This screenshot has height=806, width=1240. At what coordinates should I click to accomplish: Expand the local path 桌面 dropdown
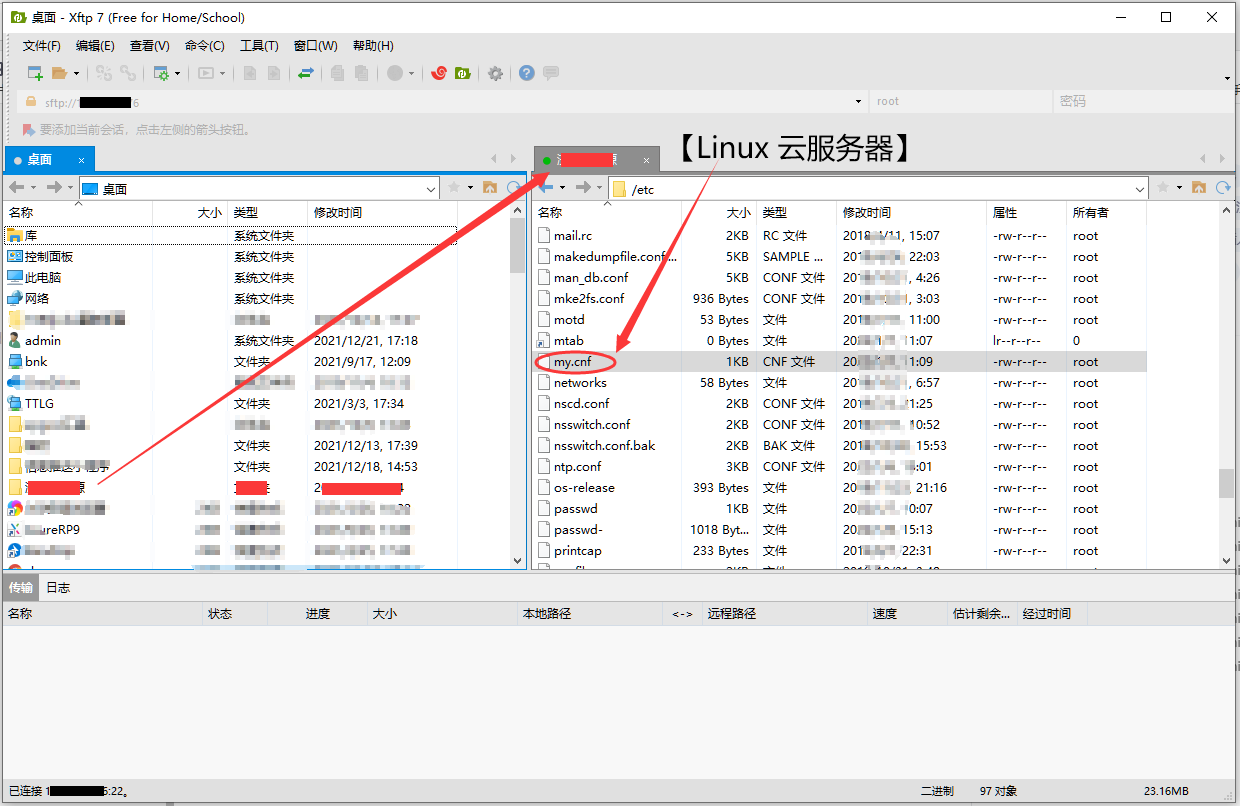tap(431, 188)
